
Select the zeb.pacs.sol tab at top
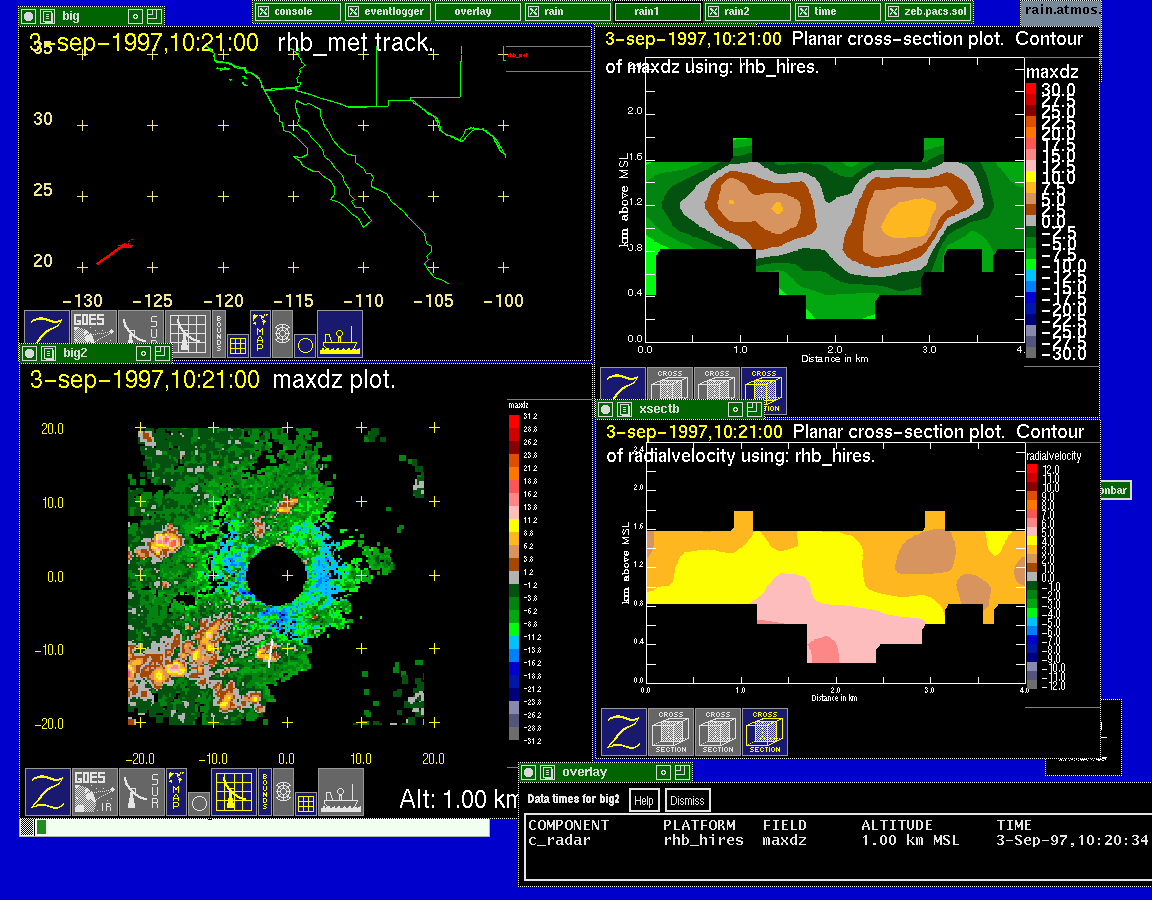(x=926, y=11)
